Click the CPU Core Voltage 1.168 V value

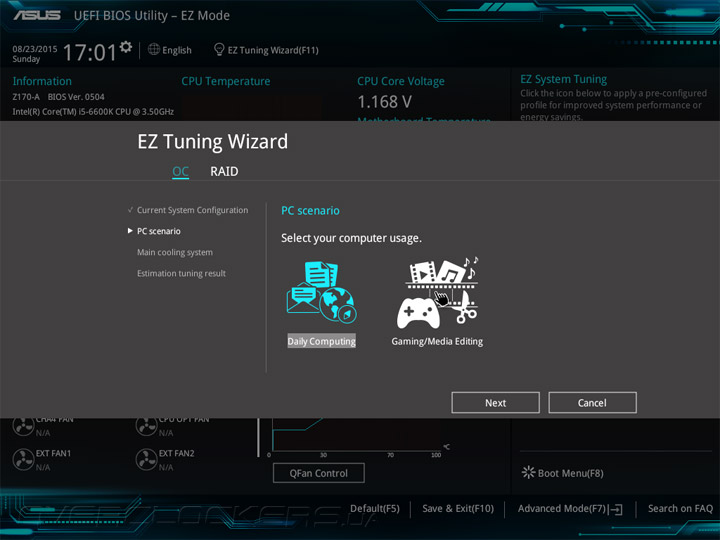(384, 101)
